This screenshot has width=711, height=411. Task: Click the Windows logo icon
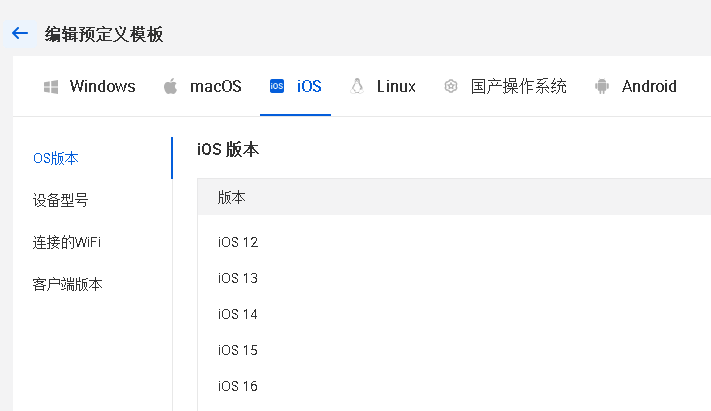(51, 87)
